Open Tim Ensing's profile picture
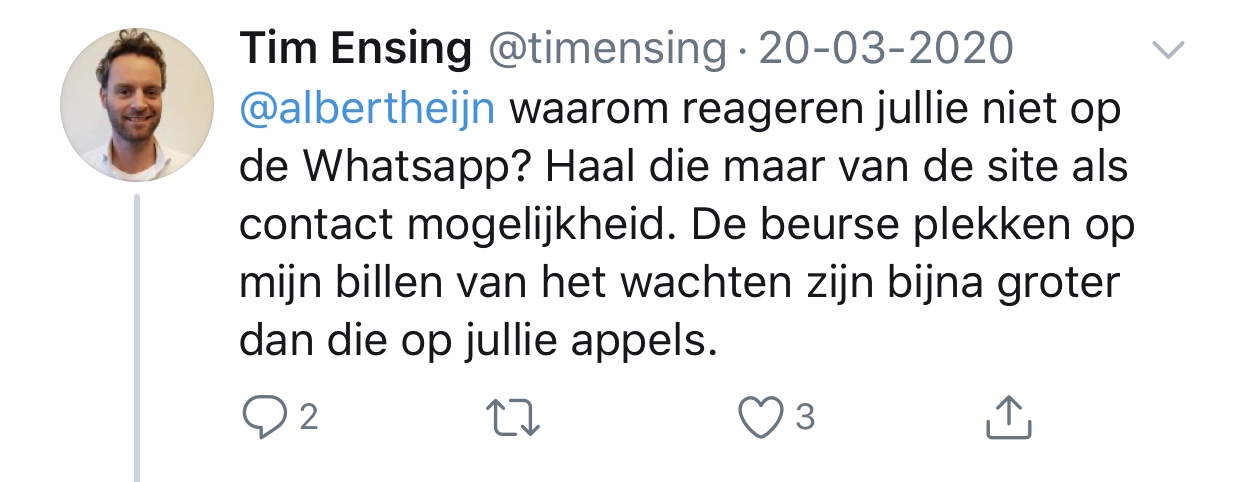Viewport: 1242px width, 482px height. [137, 103]
